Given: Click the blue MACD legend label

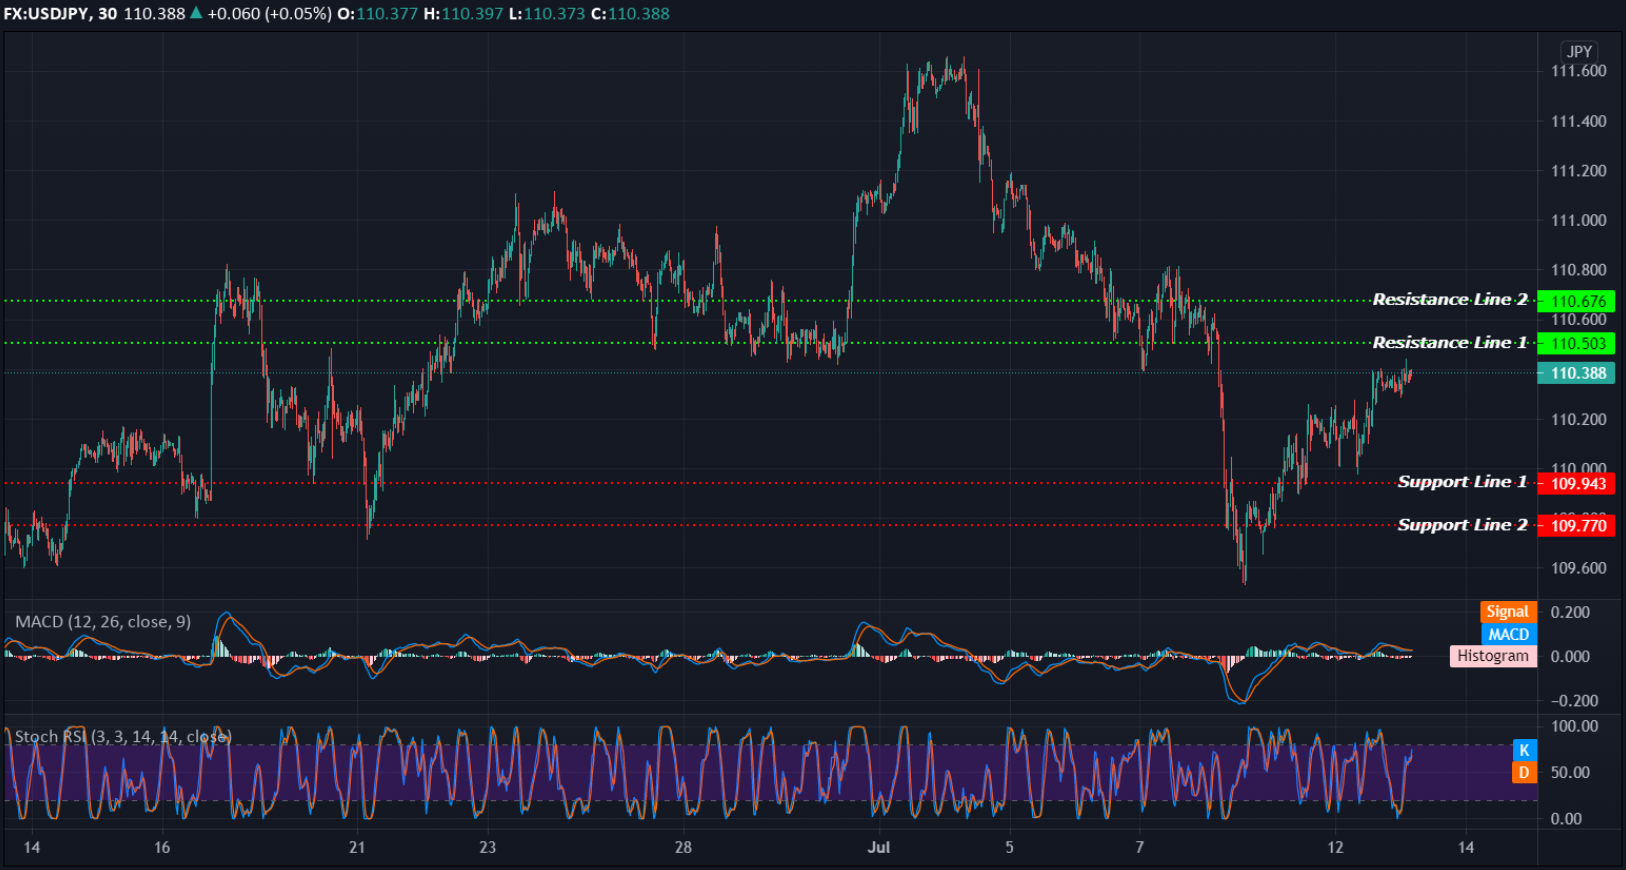Looking at the screenshot, I should 1508,634.
